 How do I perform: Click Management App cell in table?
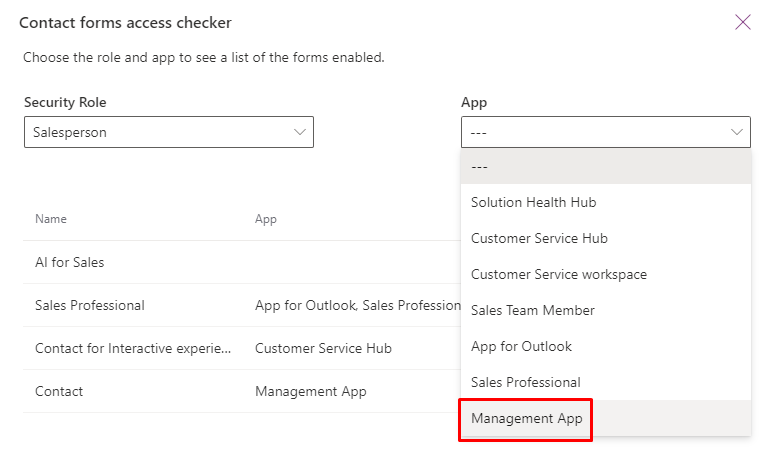coord(311,391)
